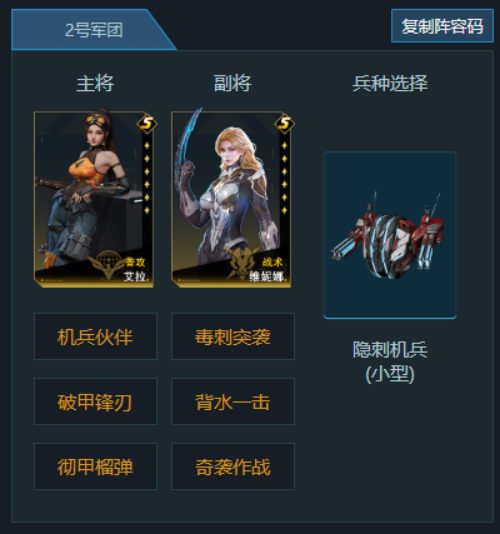Click the winged emblem on 艾拉's card
500x534 pixels.
pos(108,264)
